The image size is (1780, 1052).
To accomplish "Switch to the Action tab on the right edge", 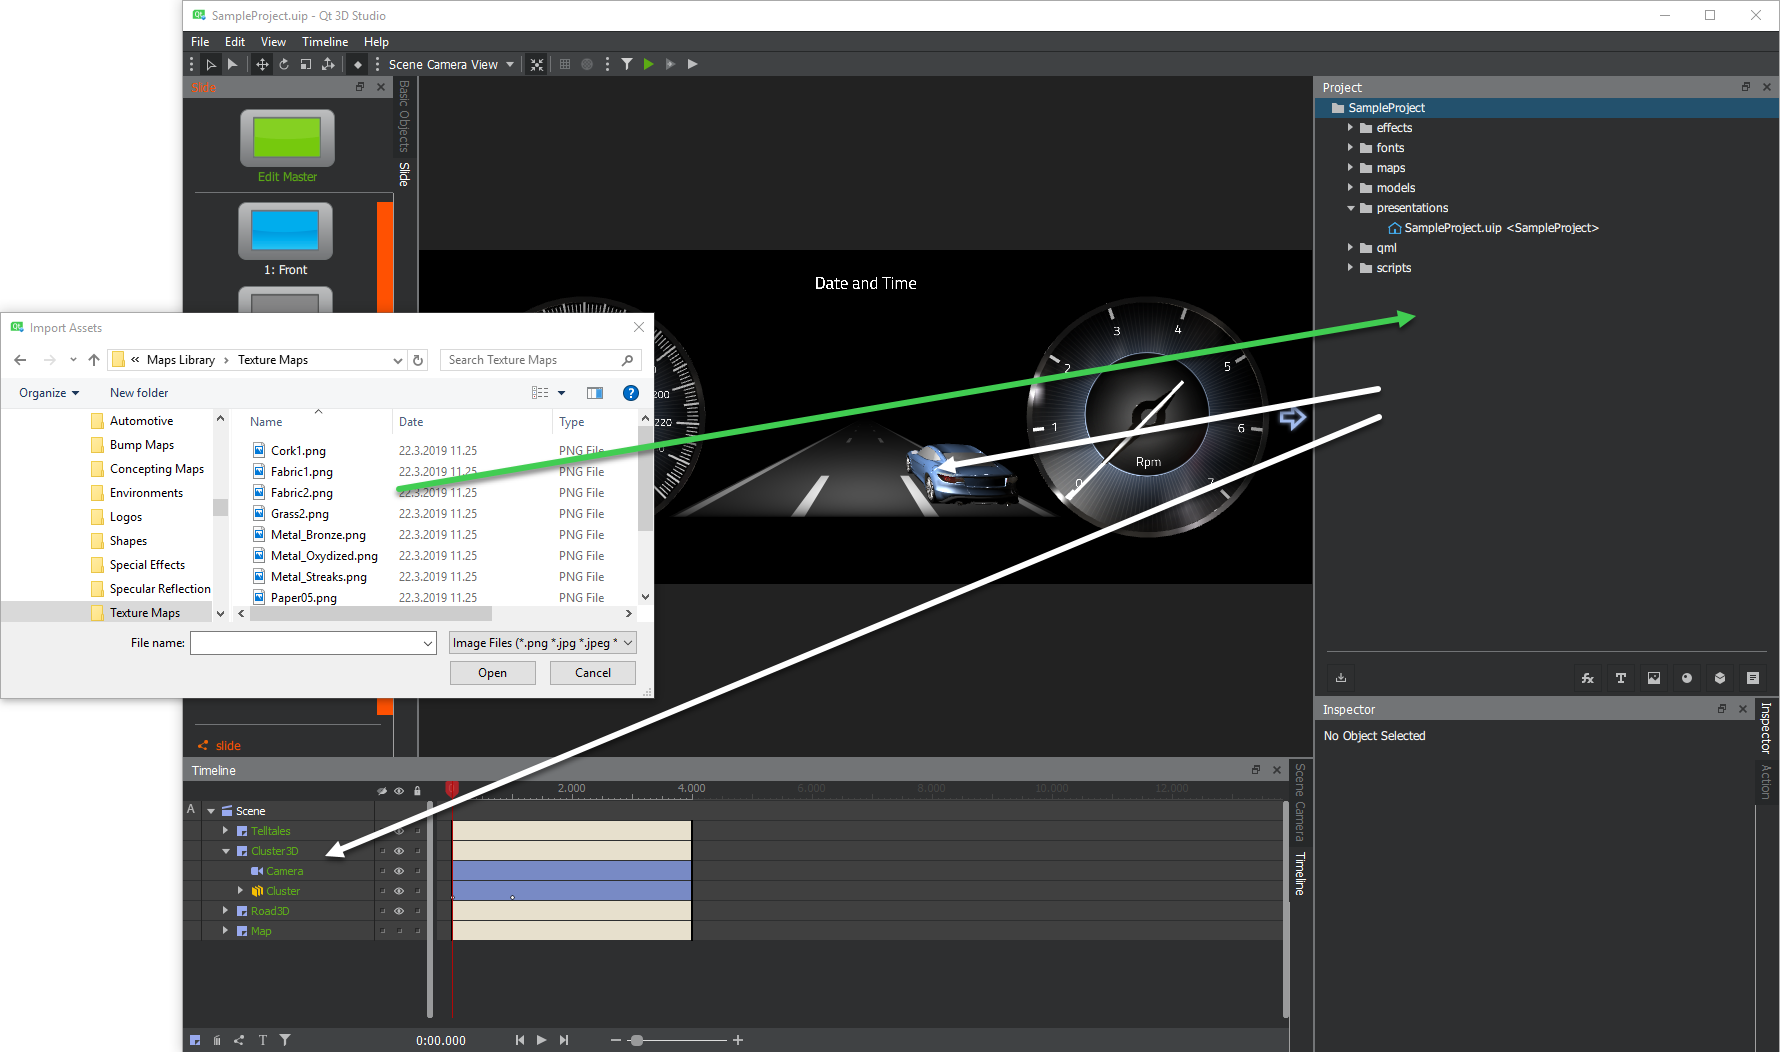I will (1765, 779).
